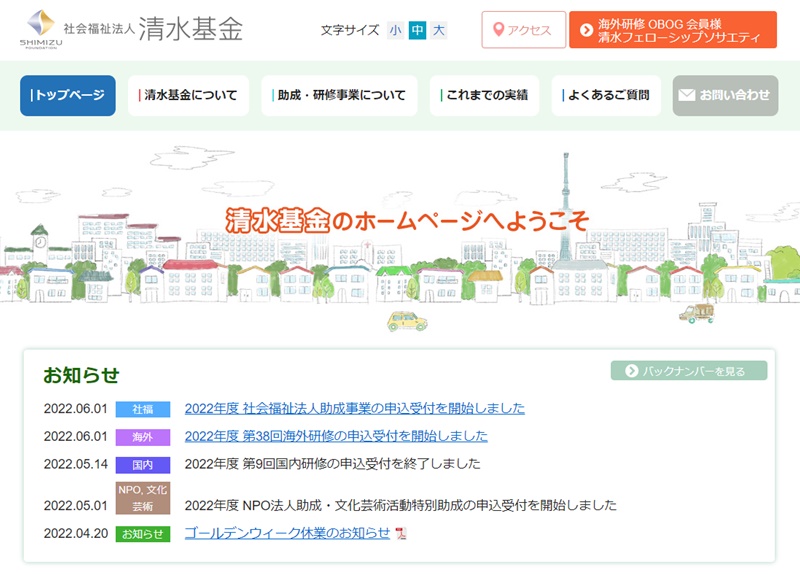Click the arrow icon in the orange OBOG banner
800x575 pixels.
point(586,30)
